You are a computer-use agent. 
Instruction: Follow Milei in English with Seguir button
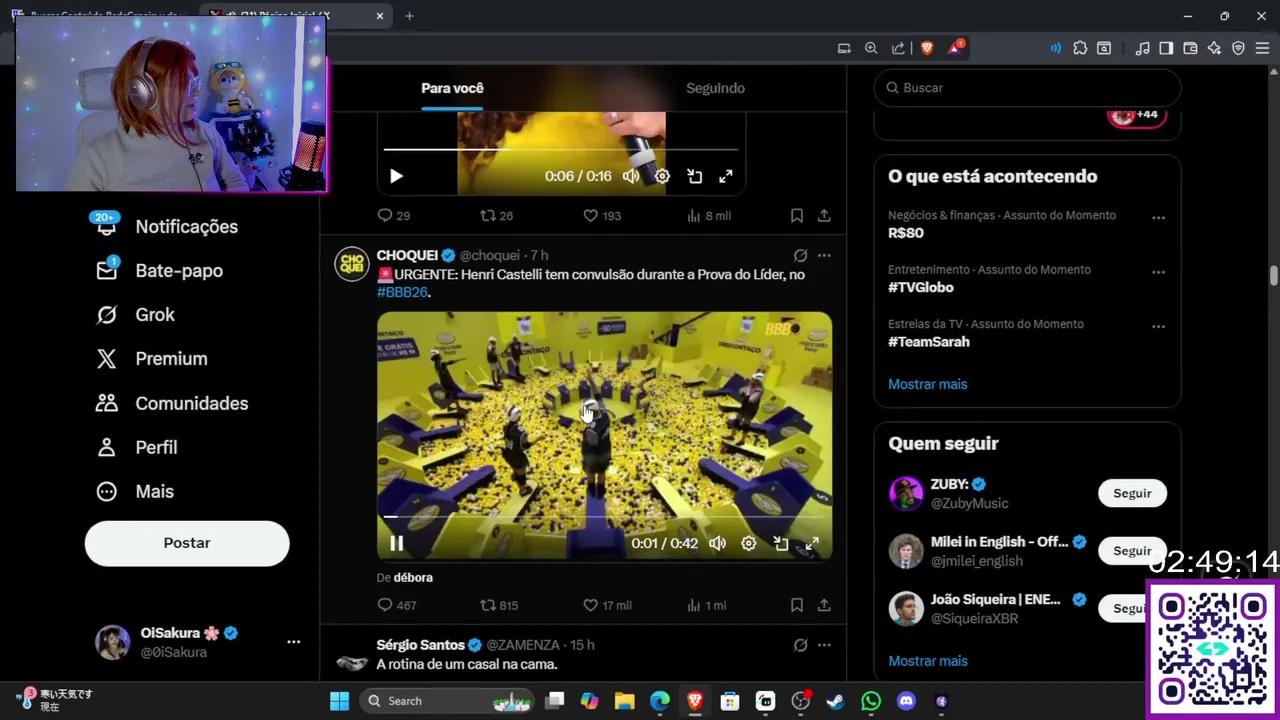(x=1132, y=551)
